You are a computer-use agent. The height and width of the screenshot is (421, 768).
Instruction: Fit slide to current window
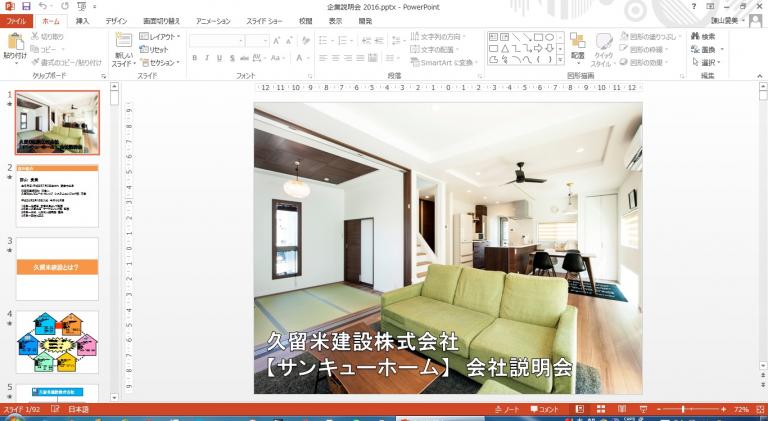click(760, 409)
